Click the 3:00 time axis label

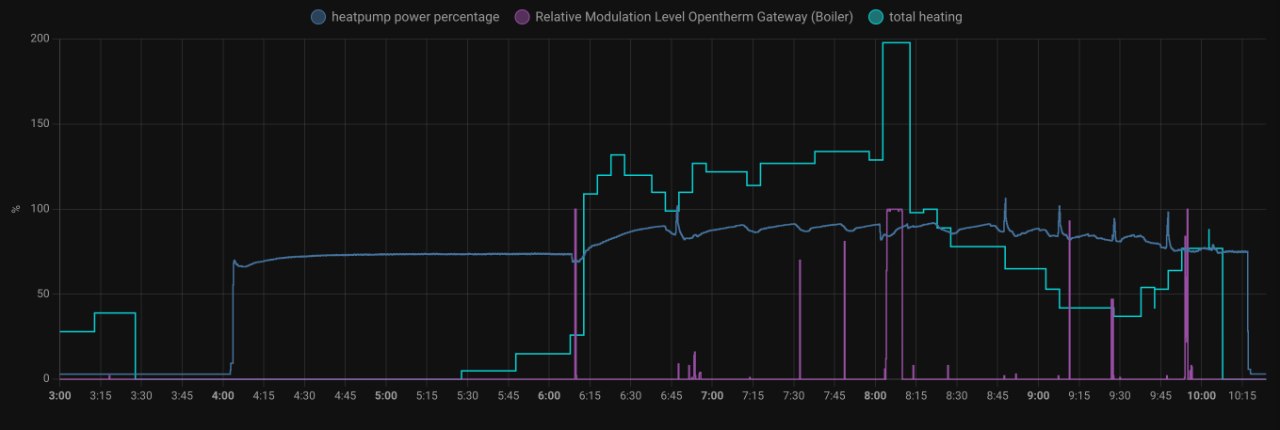point(60,396)
